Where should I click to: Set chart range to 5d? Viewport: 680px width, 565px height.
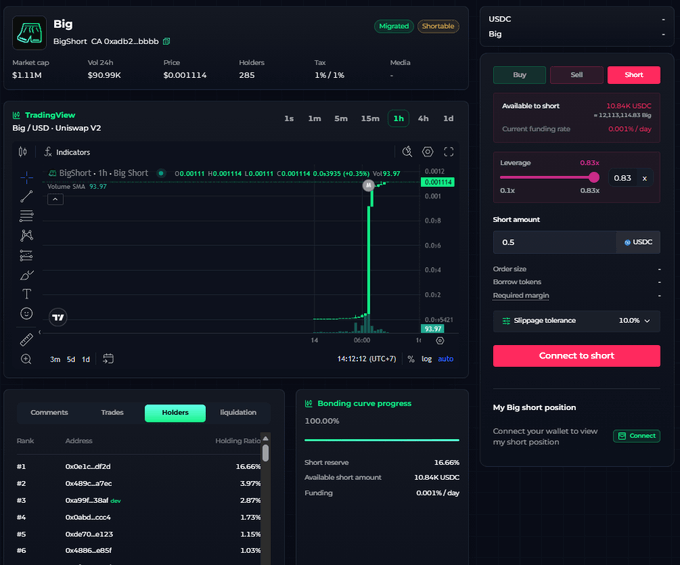(x=71, y=359)
